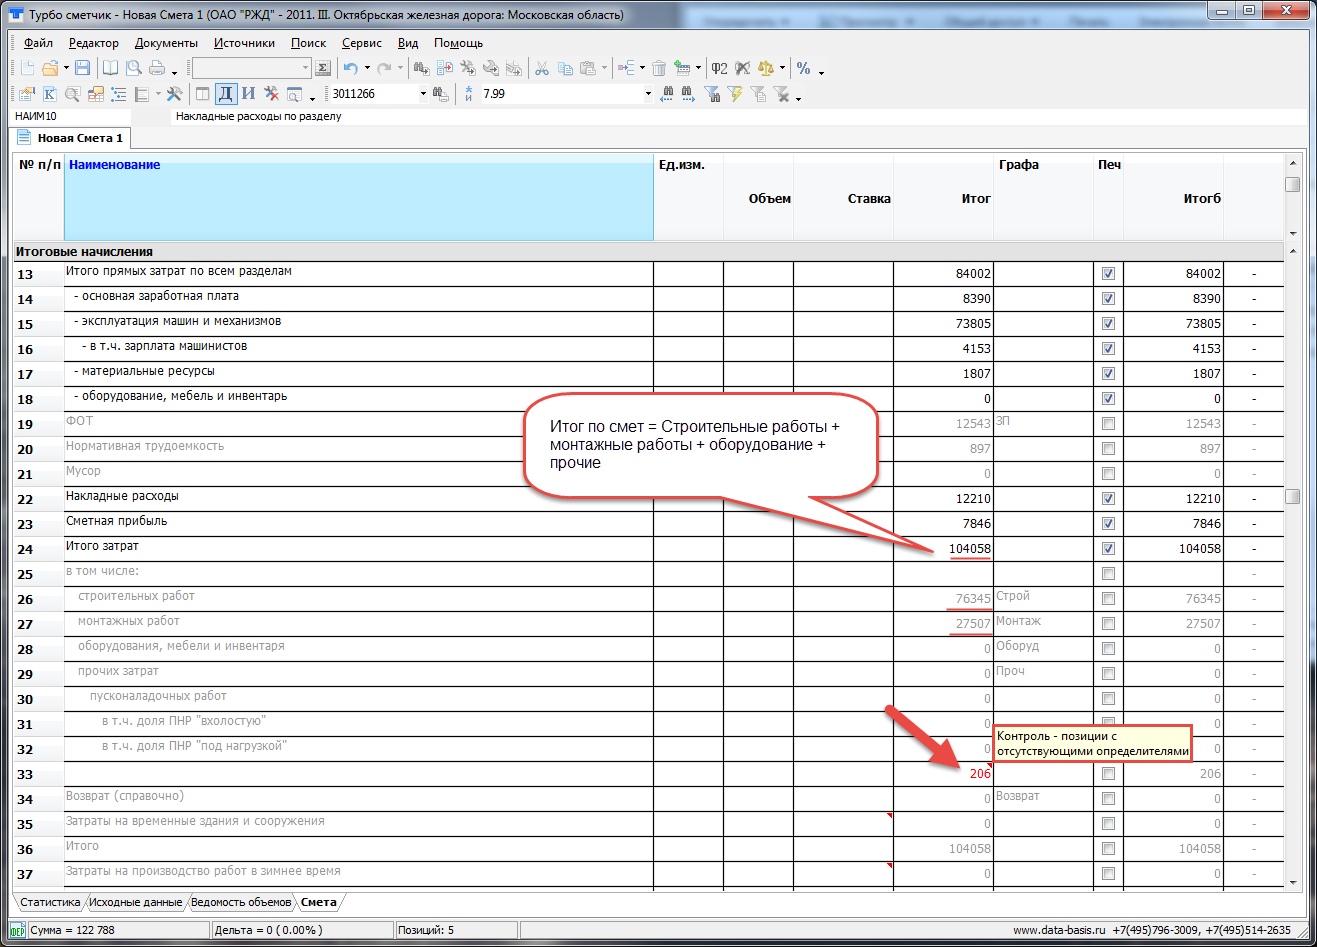Open the 7.99 combo box dropdown
This screenshot has height=947, width=1317.
coord(648,94)
